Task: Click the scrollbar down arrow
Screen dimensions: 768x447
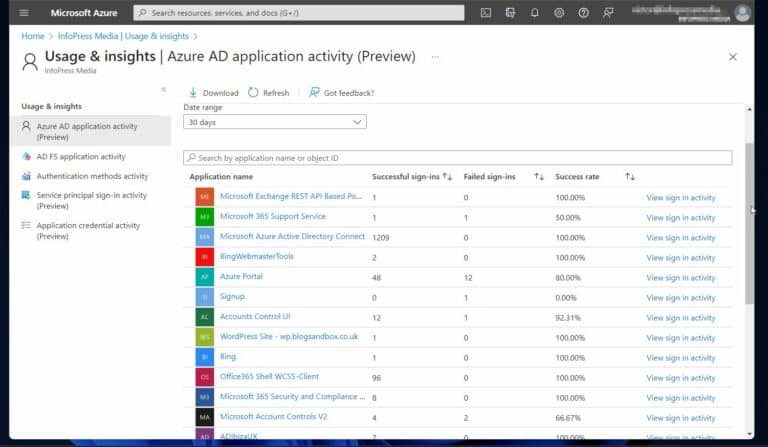Action: tap(749, 434)
